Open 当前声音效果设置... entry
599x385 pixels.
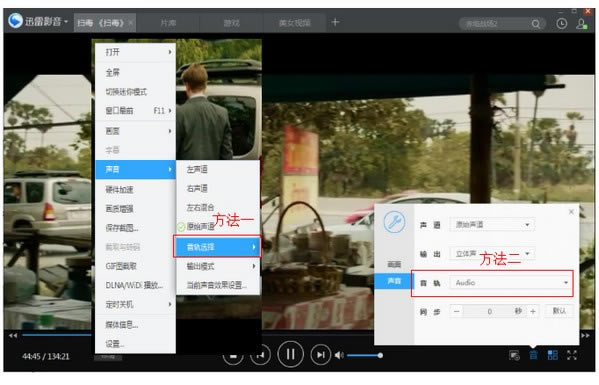point(218,285)
